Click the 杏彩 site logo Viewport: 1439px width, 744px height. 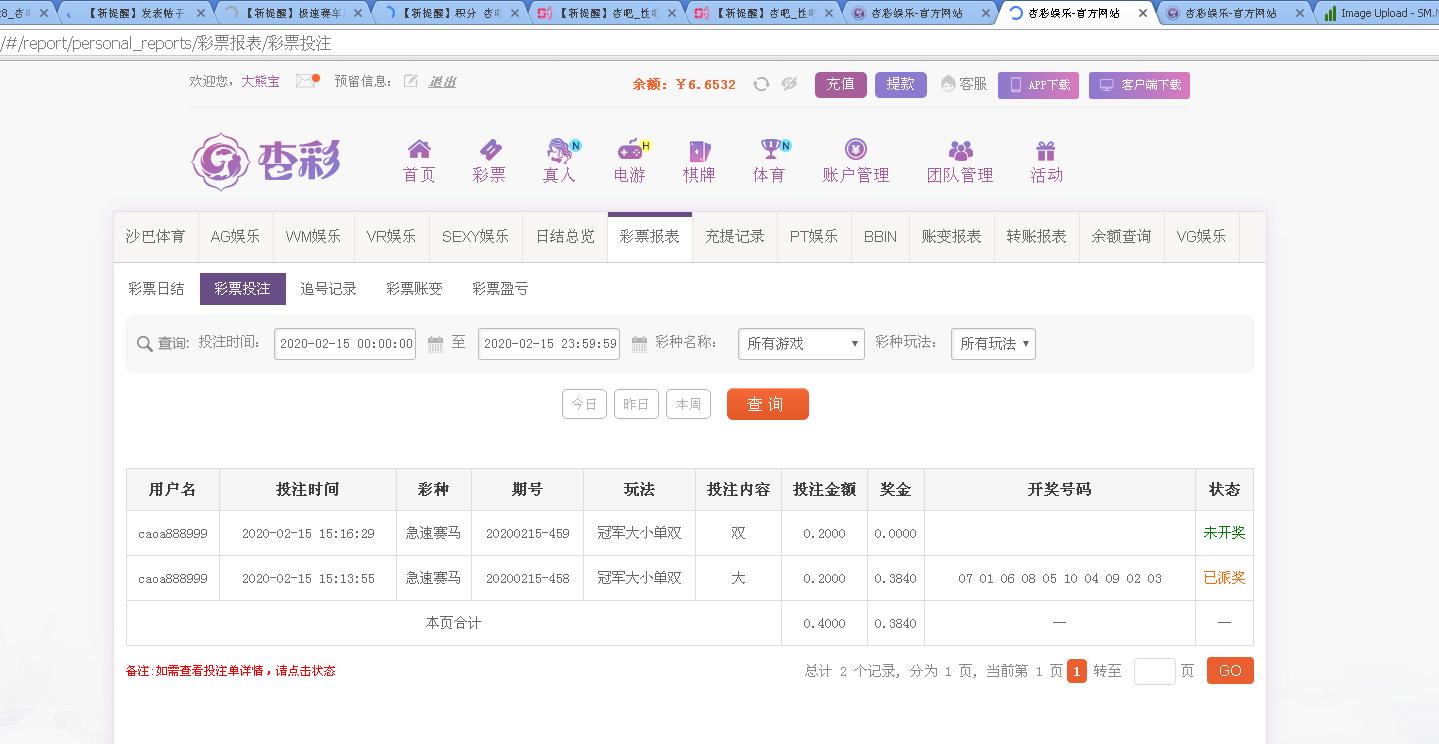(x=266, y=161)
